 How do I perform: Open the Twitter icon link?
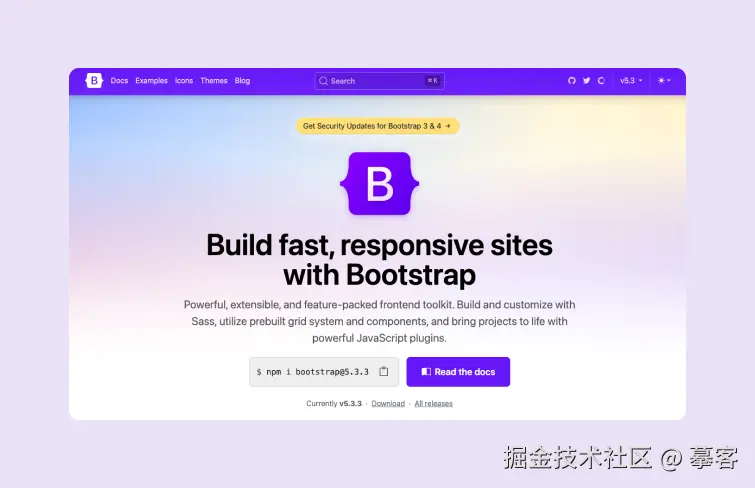pyautogui.click(x=586, y=80)
